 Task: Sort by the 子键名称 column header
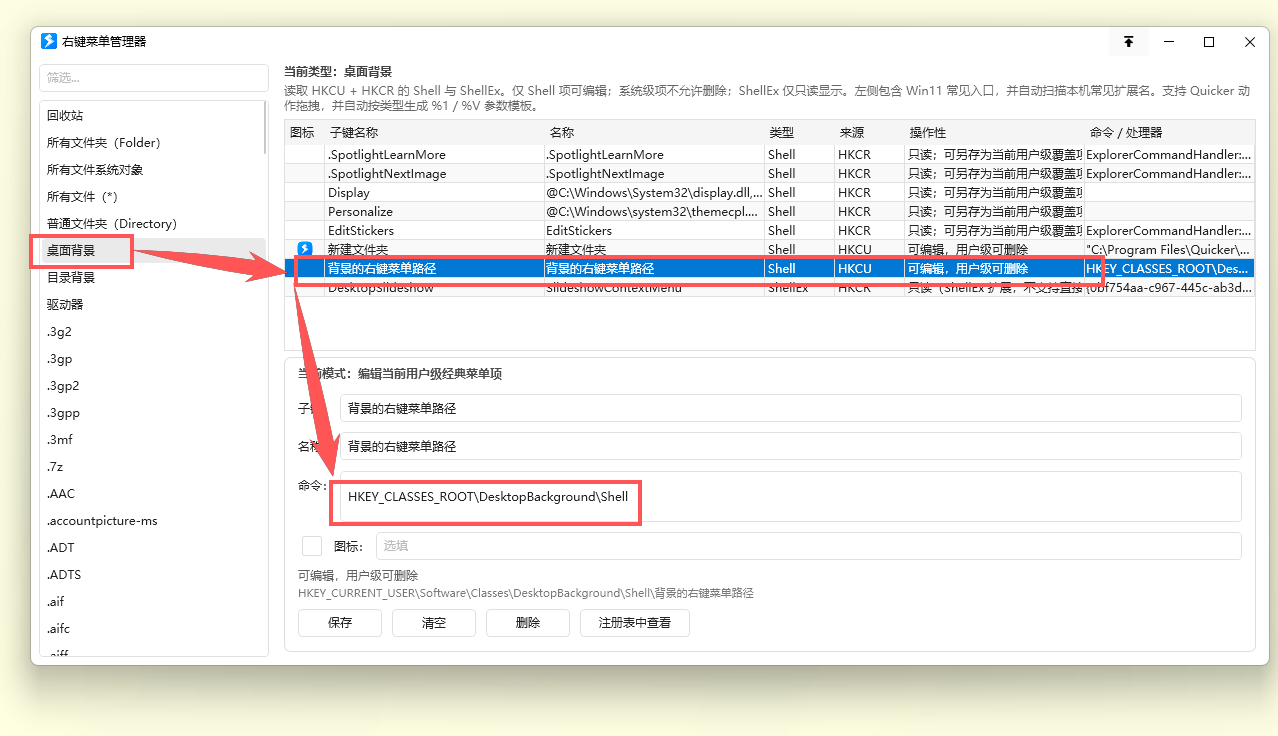[x=353, y=133]
